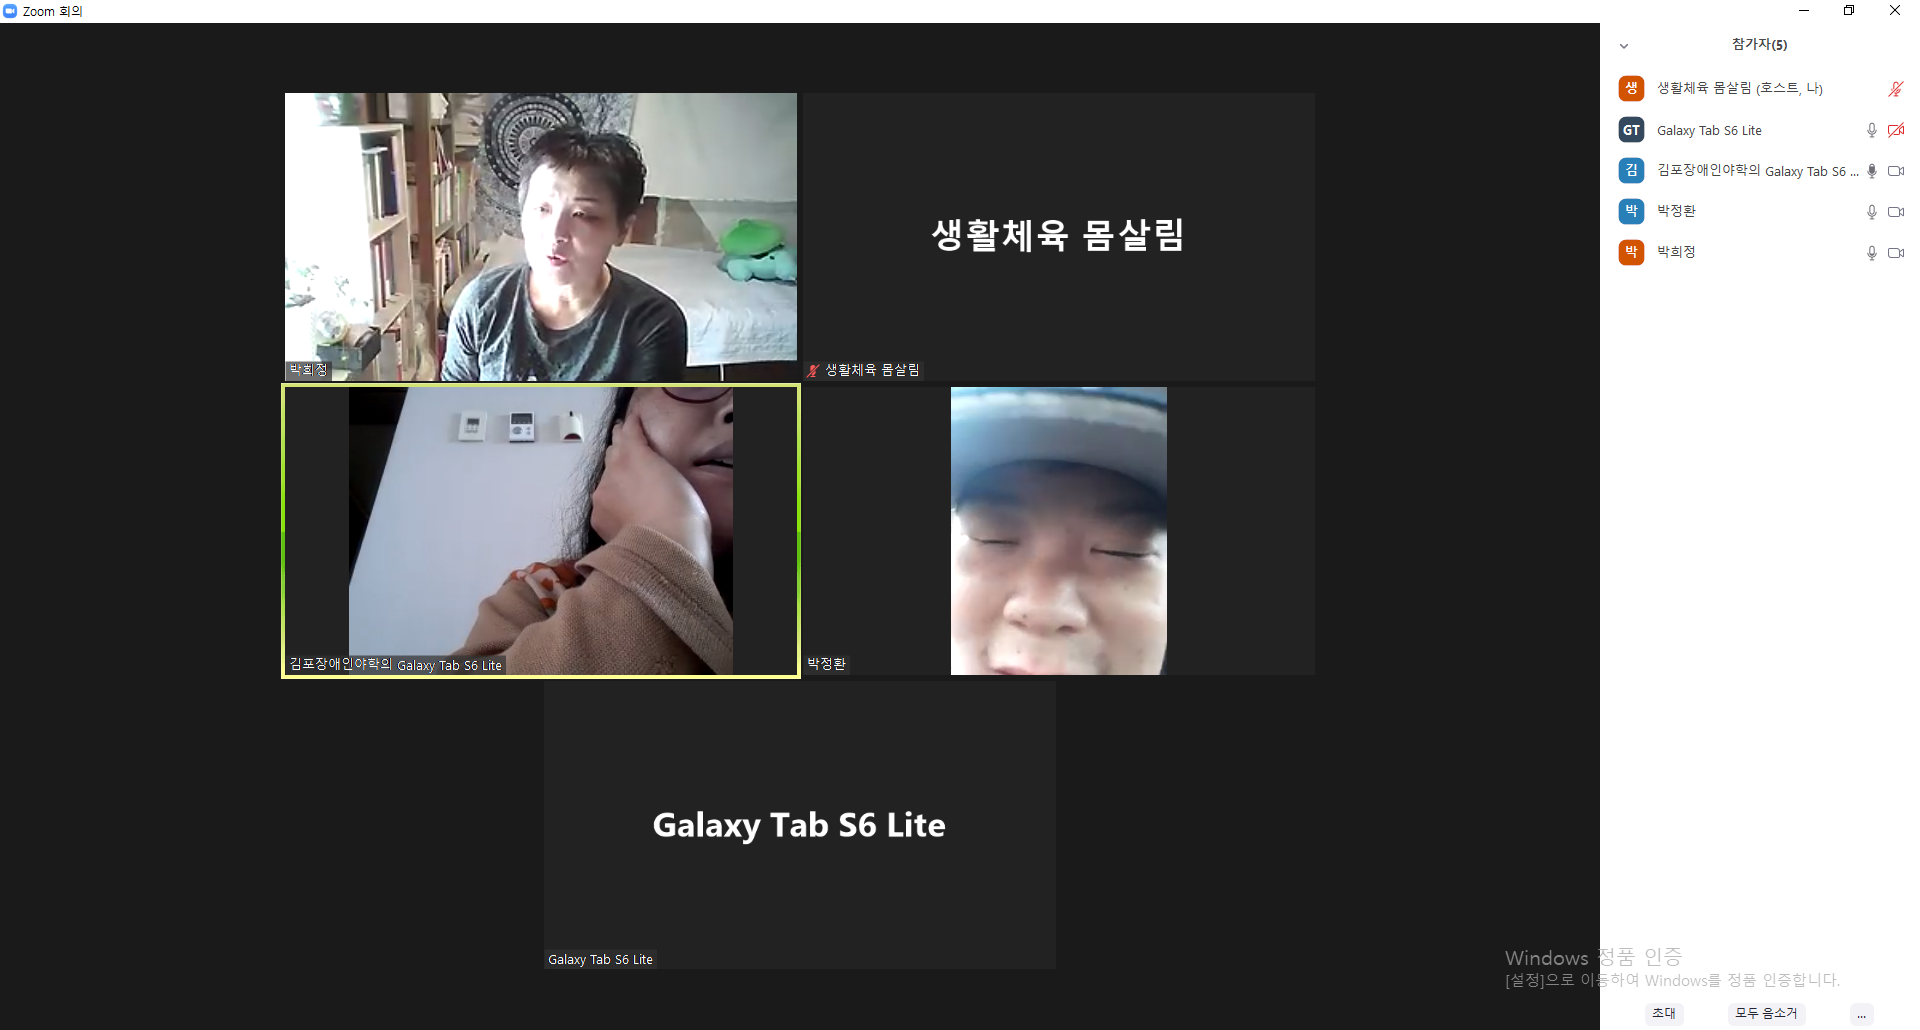The width and height of the screenshot is (1920, 1030).
Task: Click the GT avatar icon
Action: (x=1631, y=130)
